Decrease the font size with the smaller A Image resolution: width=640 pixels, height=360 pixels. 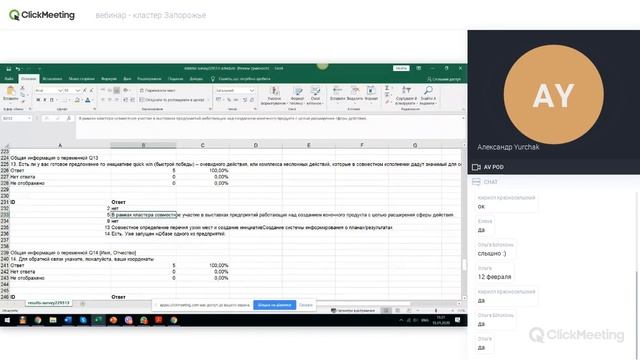[x=91, y=90]
